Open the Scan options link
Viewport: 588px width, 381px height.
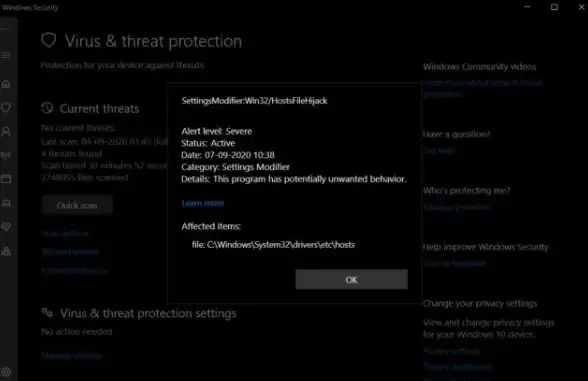click(66, 233)
